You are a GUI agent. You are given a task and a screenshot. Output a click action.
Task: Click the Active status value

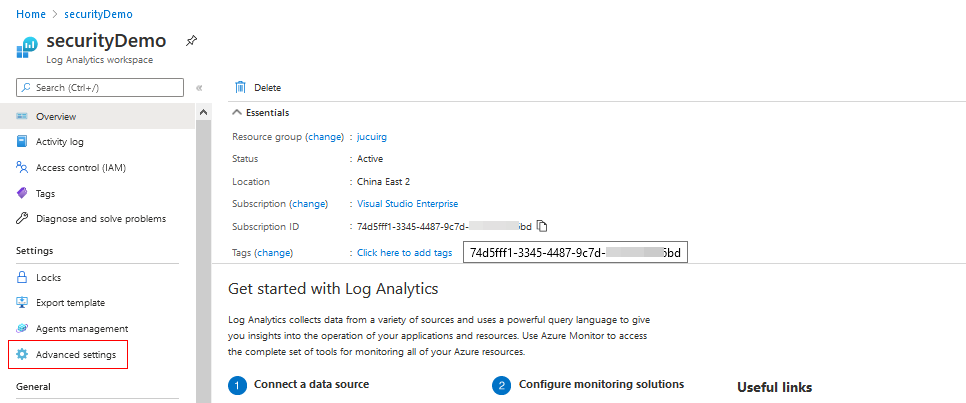point(370,158)
